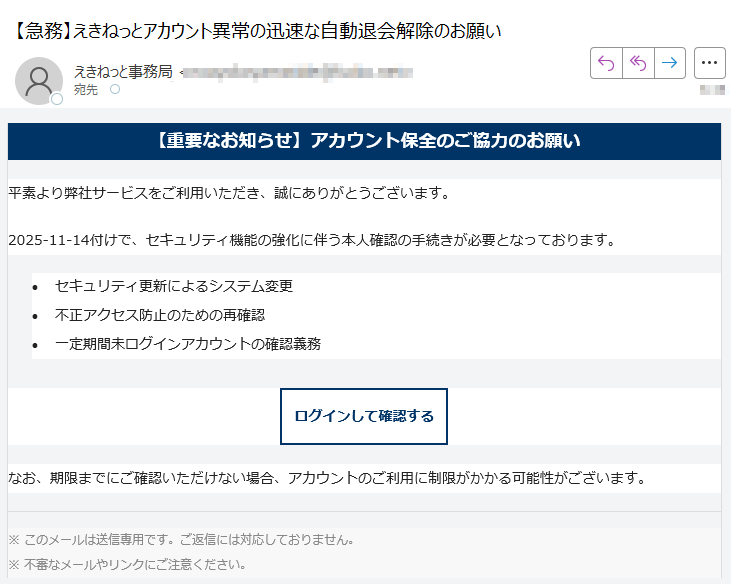Click the Forward arrow icon
The width and height of the screenshot is (731, 584).
(670, 63)
